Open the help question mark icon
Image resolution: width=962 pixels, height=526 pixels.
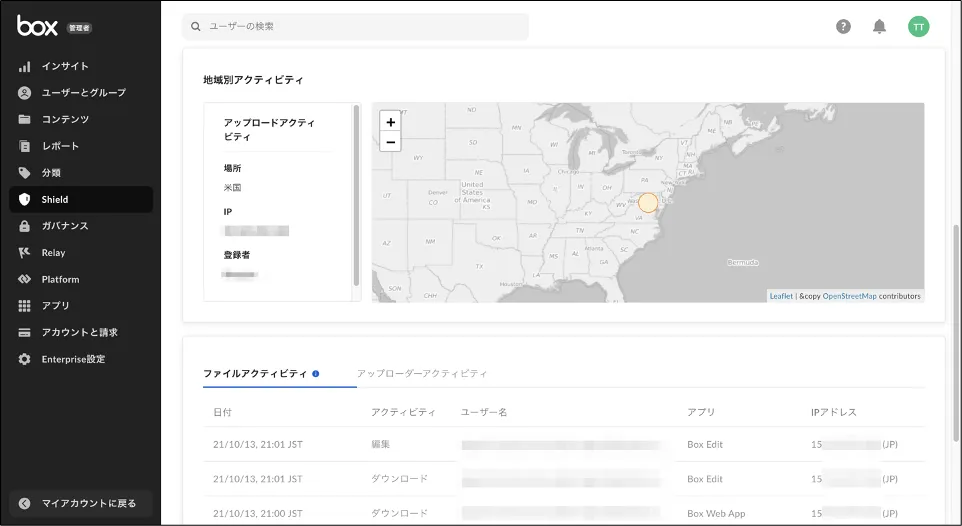point(843,27)
